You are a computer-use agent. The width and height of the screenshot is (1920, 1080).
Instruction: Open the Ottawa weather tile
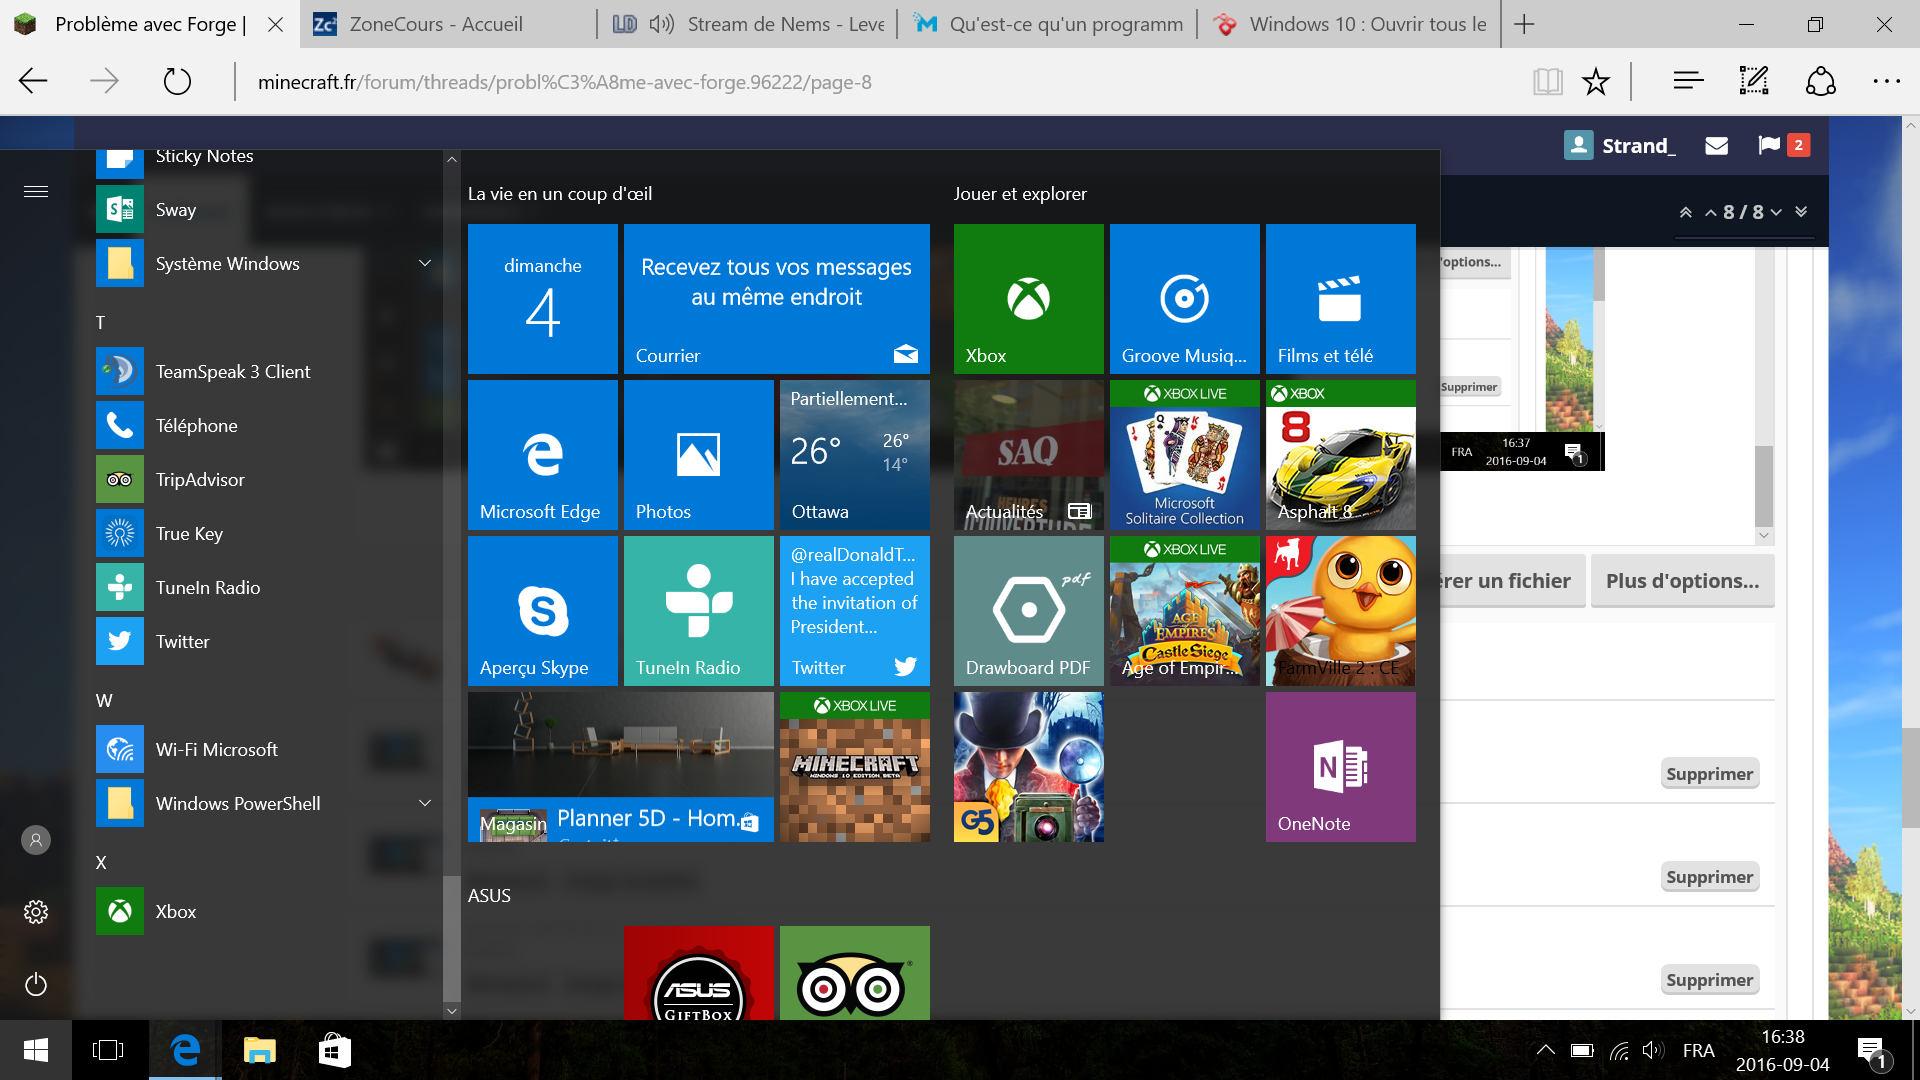[855, 455]
